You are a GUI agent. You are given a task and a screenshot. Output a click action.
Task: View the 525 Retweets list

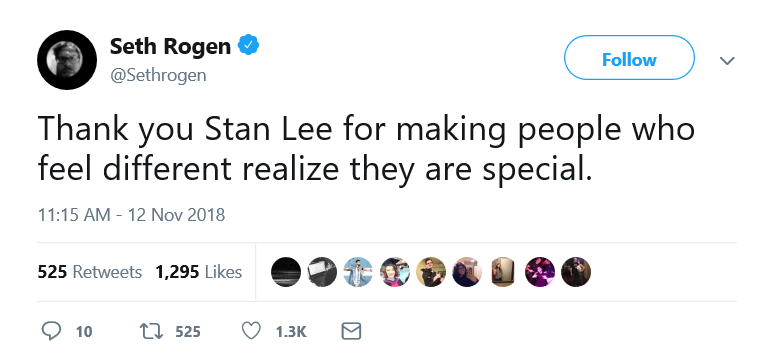[x=90, y=272]
